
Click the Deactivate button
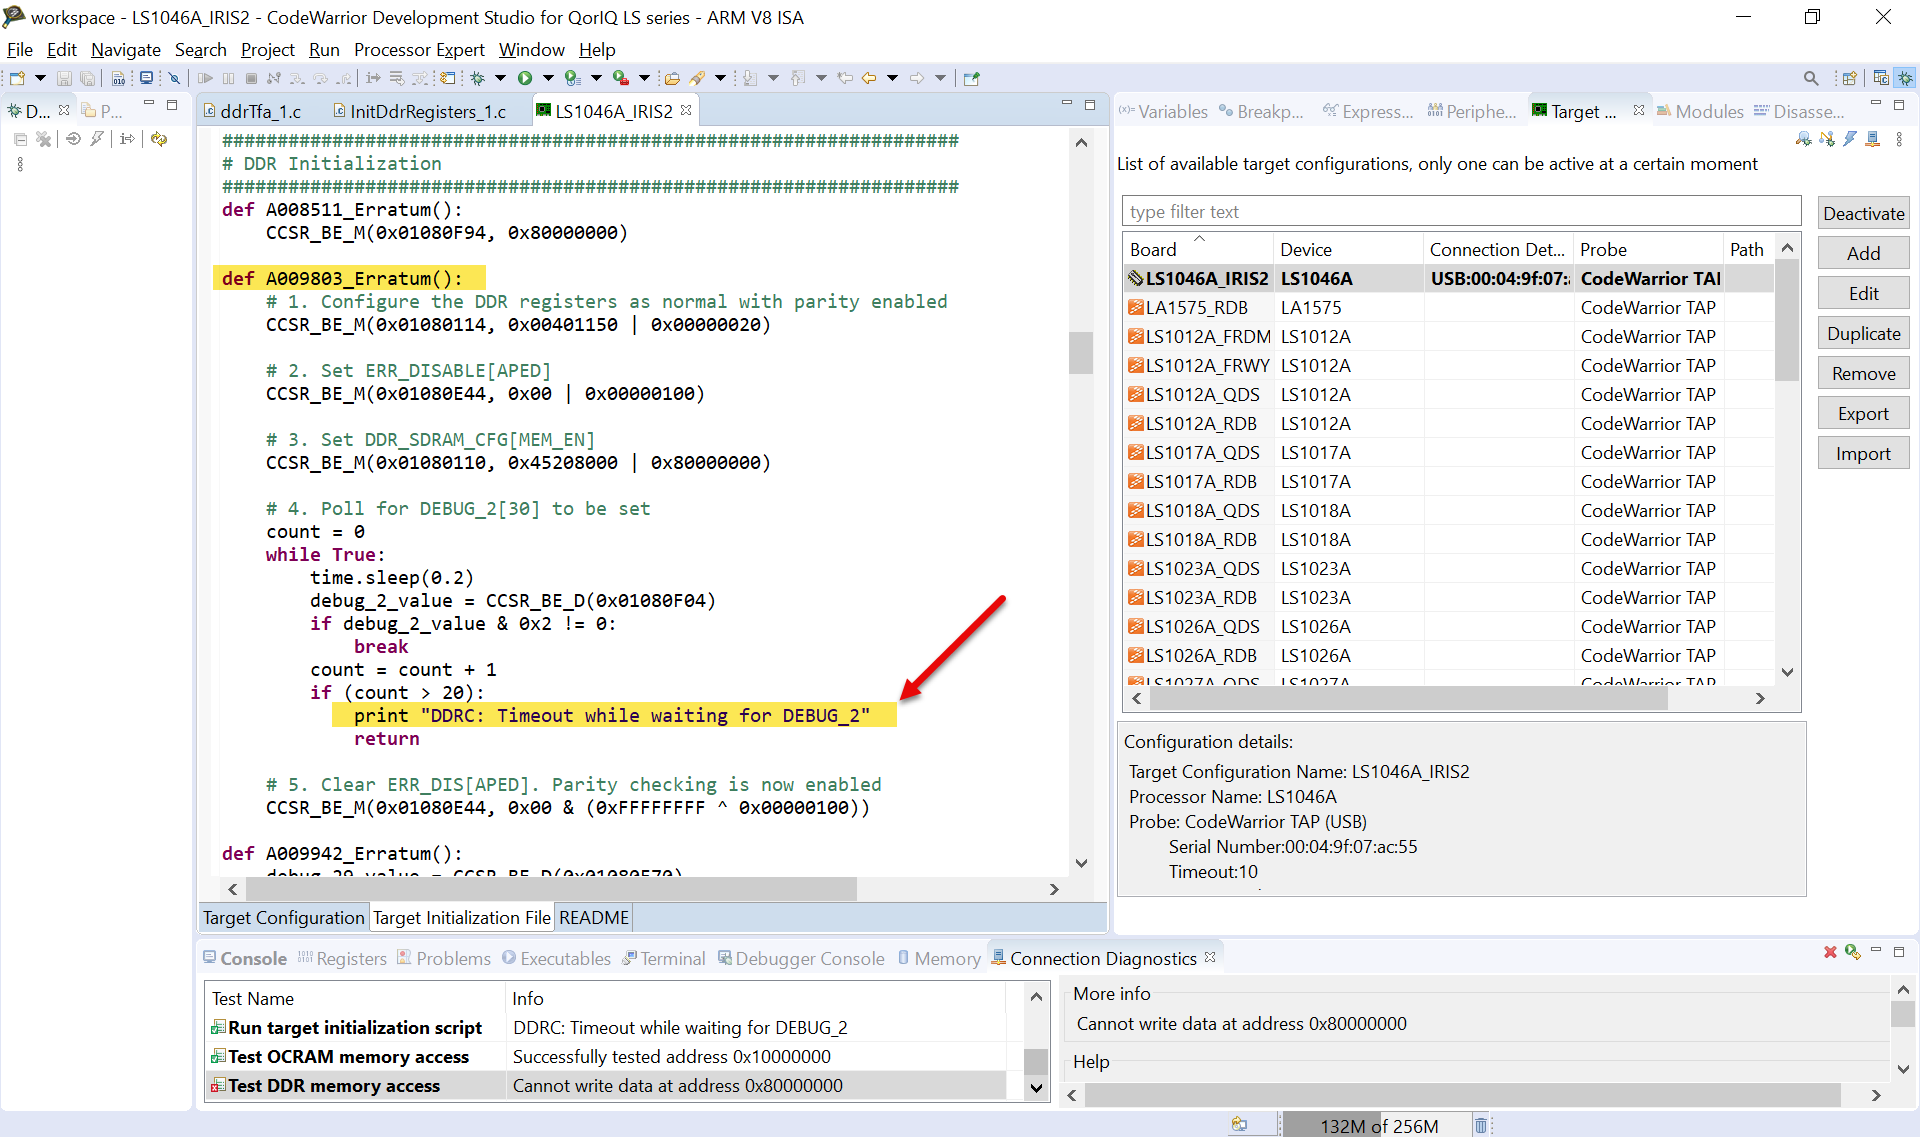[1862, 213]
